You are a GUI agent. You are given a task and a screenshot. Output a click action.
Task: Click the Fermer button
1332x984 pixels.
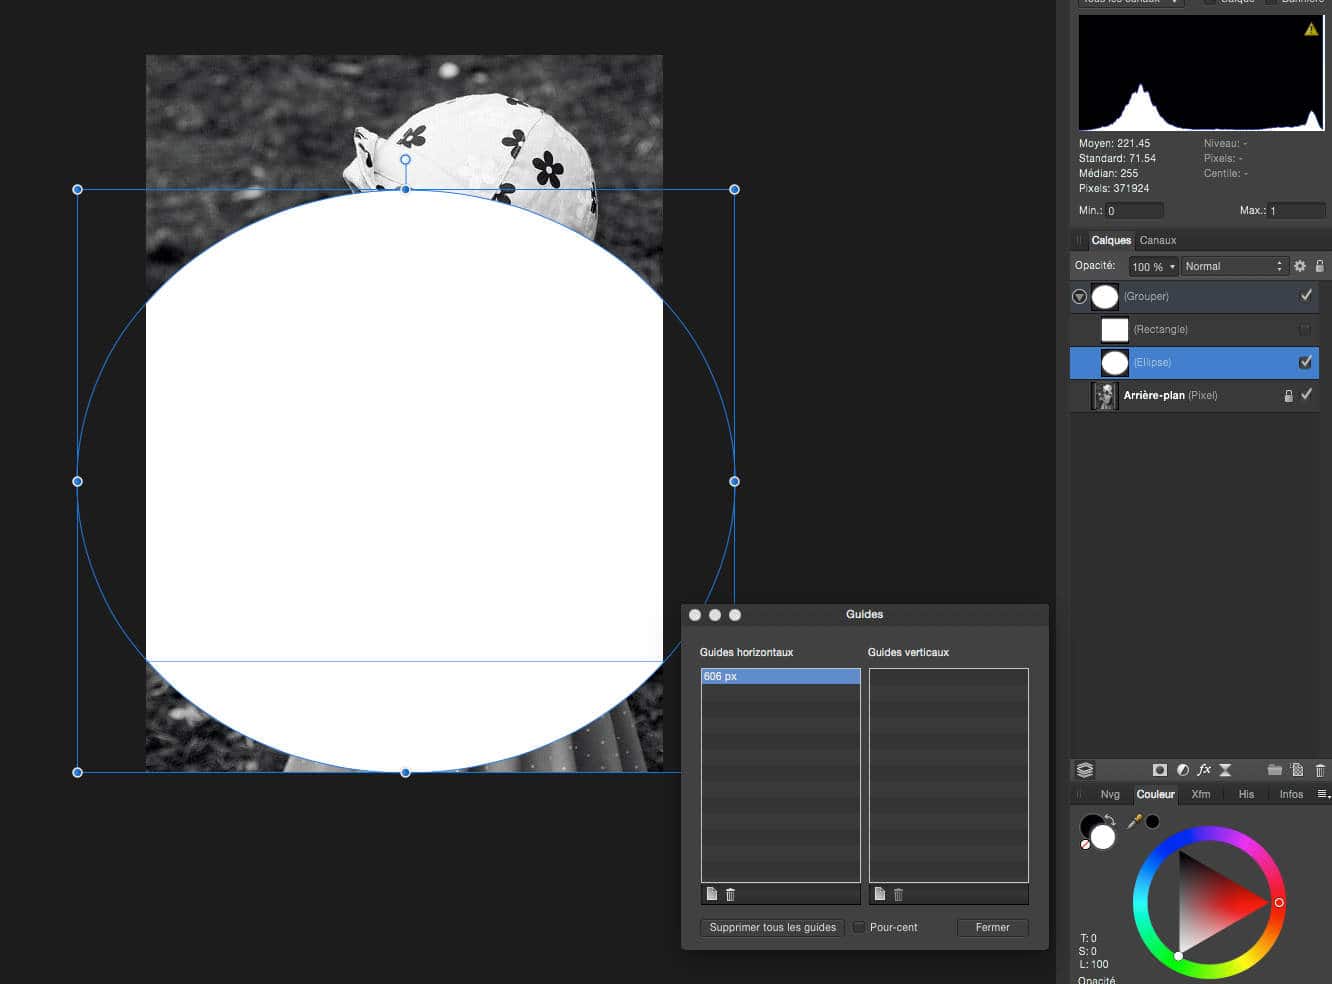(x=993, y=927)
